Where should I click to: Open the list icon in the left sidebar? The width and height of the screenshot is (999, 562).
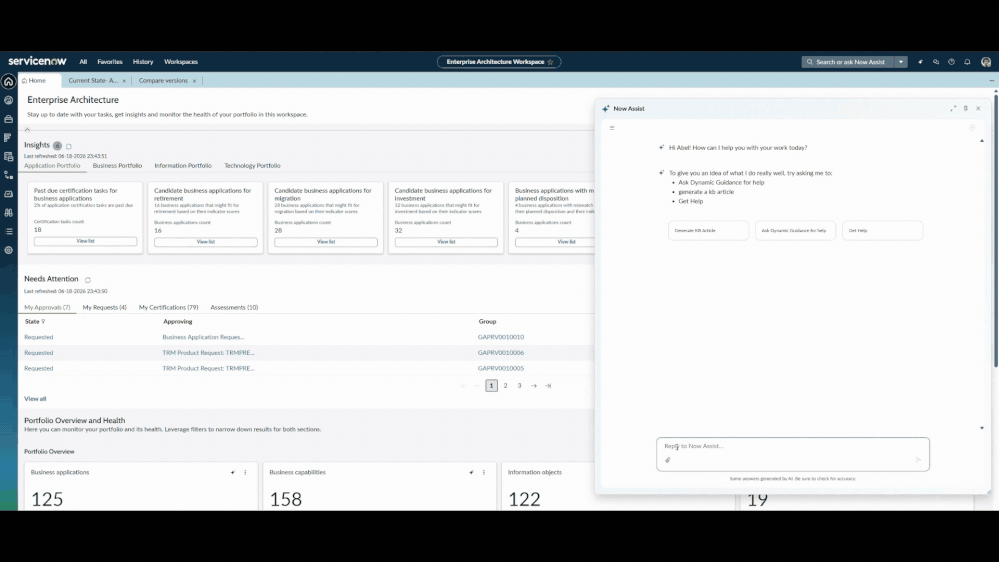[8, 231]
